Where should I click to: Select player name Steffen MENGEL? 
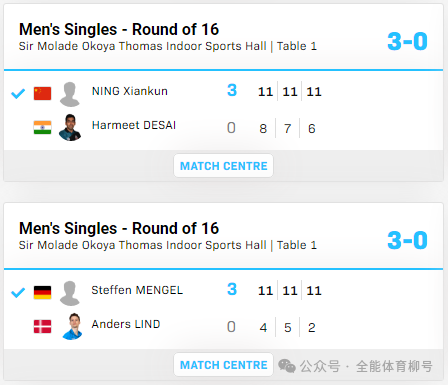pyautogui.click(x=137, y=290)
